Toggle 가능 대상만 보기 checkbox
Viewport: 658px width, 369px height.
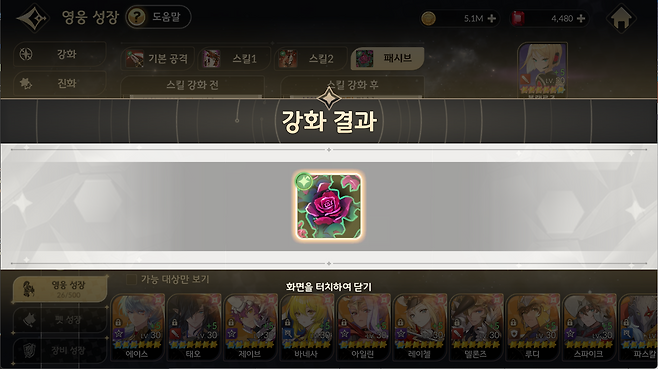tap(131, 280)
